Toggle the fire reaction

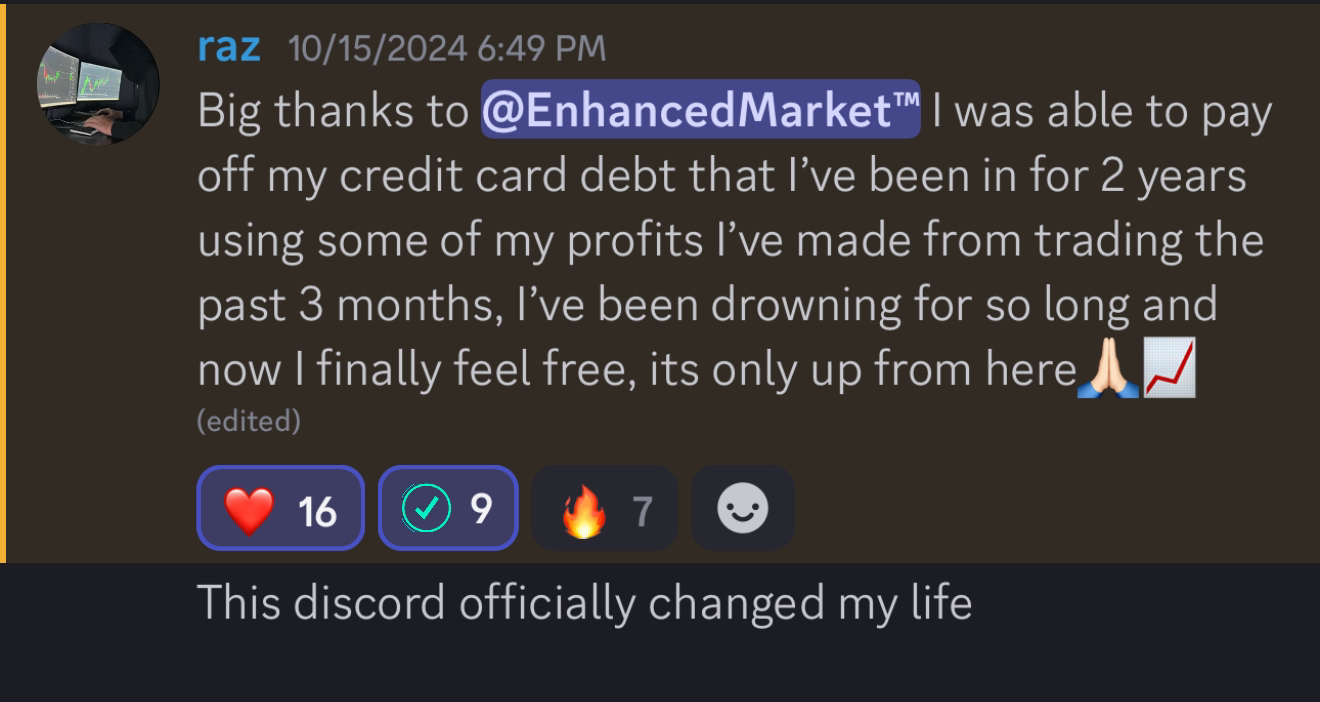[605, 509]
